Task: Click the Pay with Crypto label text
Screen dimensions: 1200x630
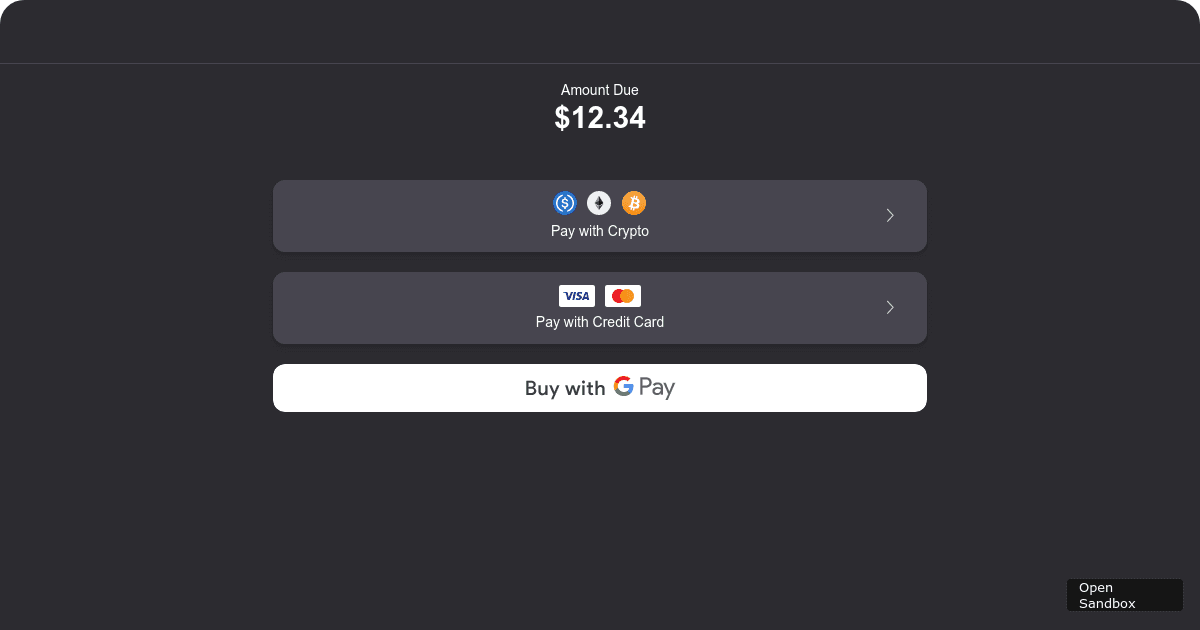Action: (x=599, y=230)
